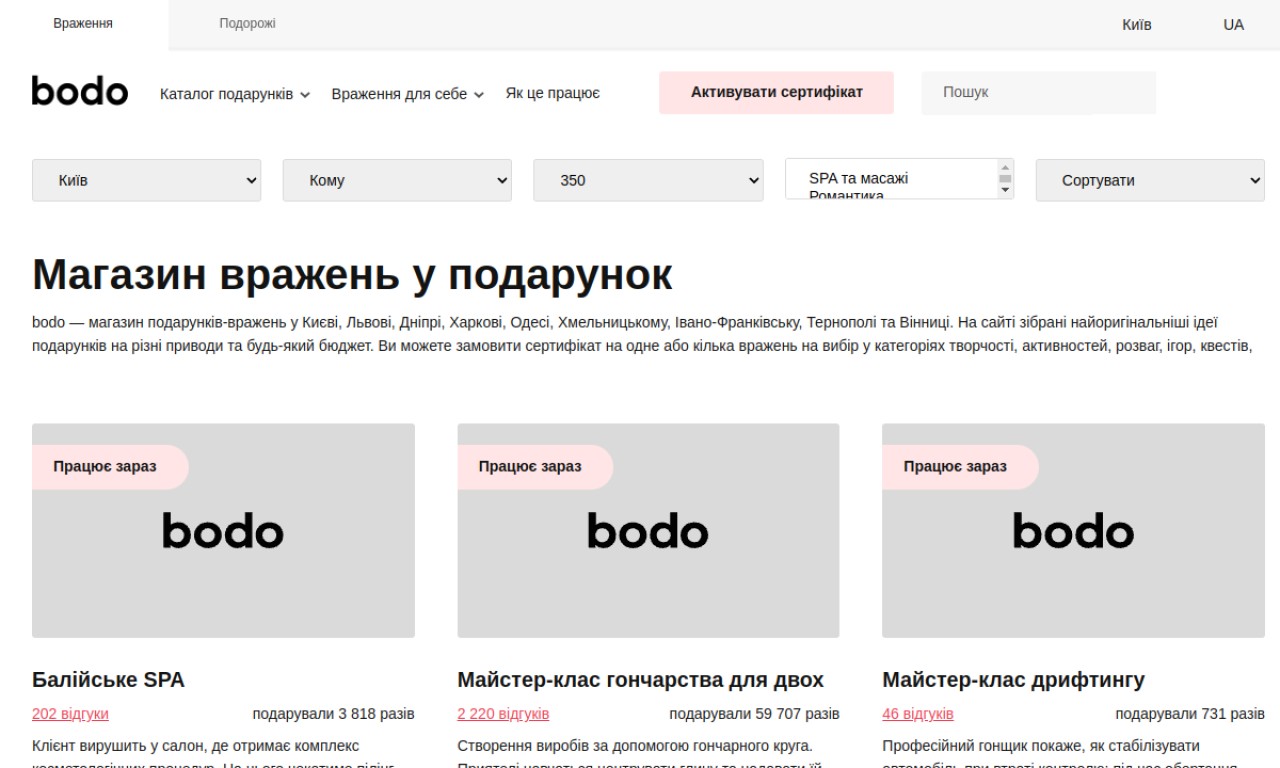The width and height of the screenshot is (1280, 768).
Task: Click Працює зараз badge on дрифтингу card
Action: [958, 467]
